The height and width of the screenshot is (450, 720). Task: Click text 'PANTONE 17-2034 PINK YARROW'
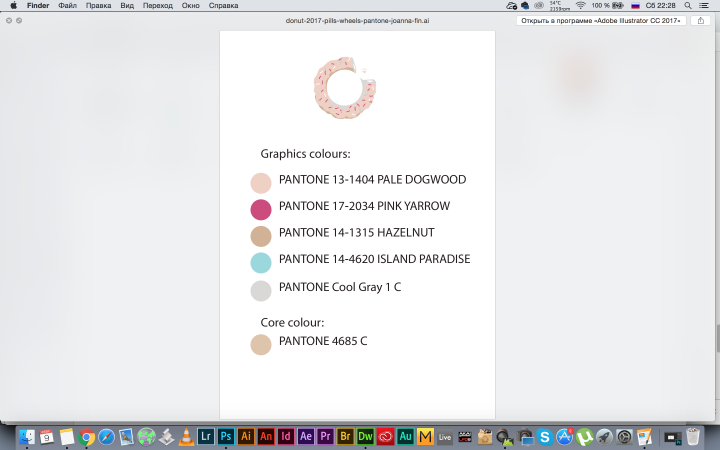pos(364,206)
